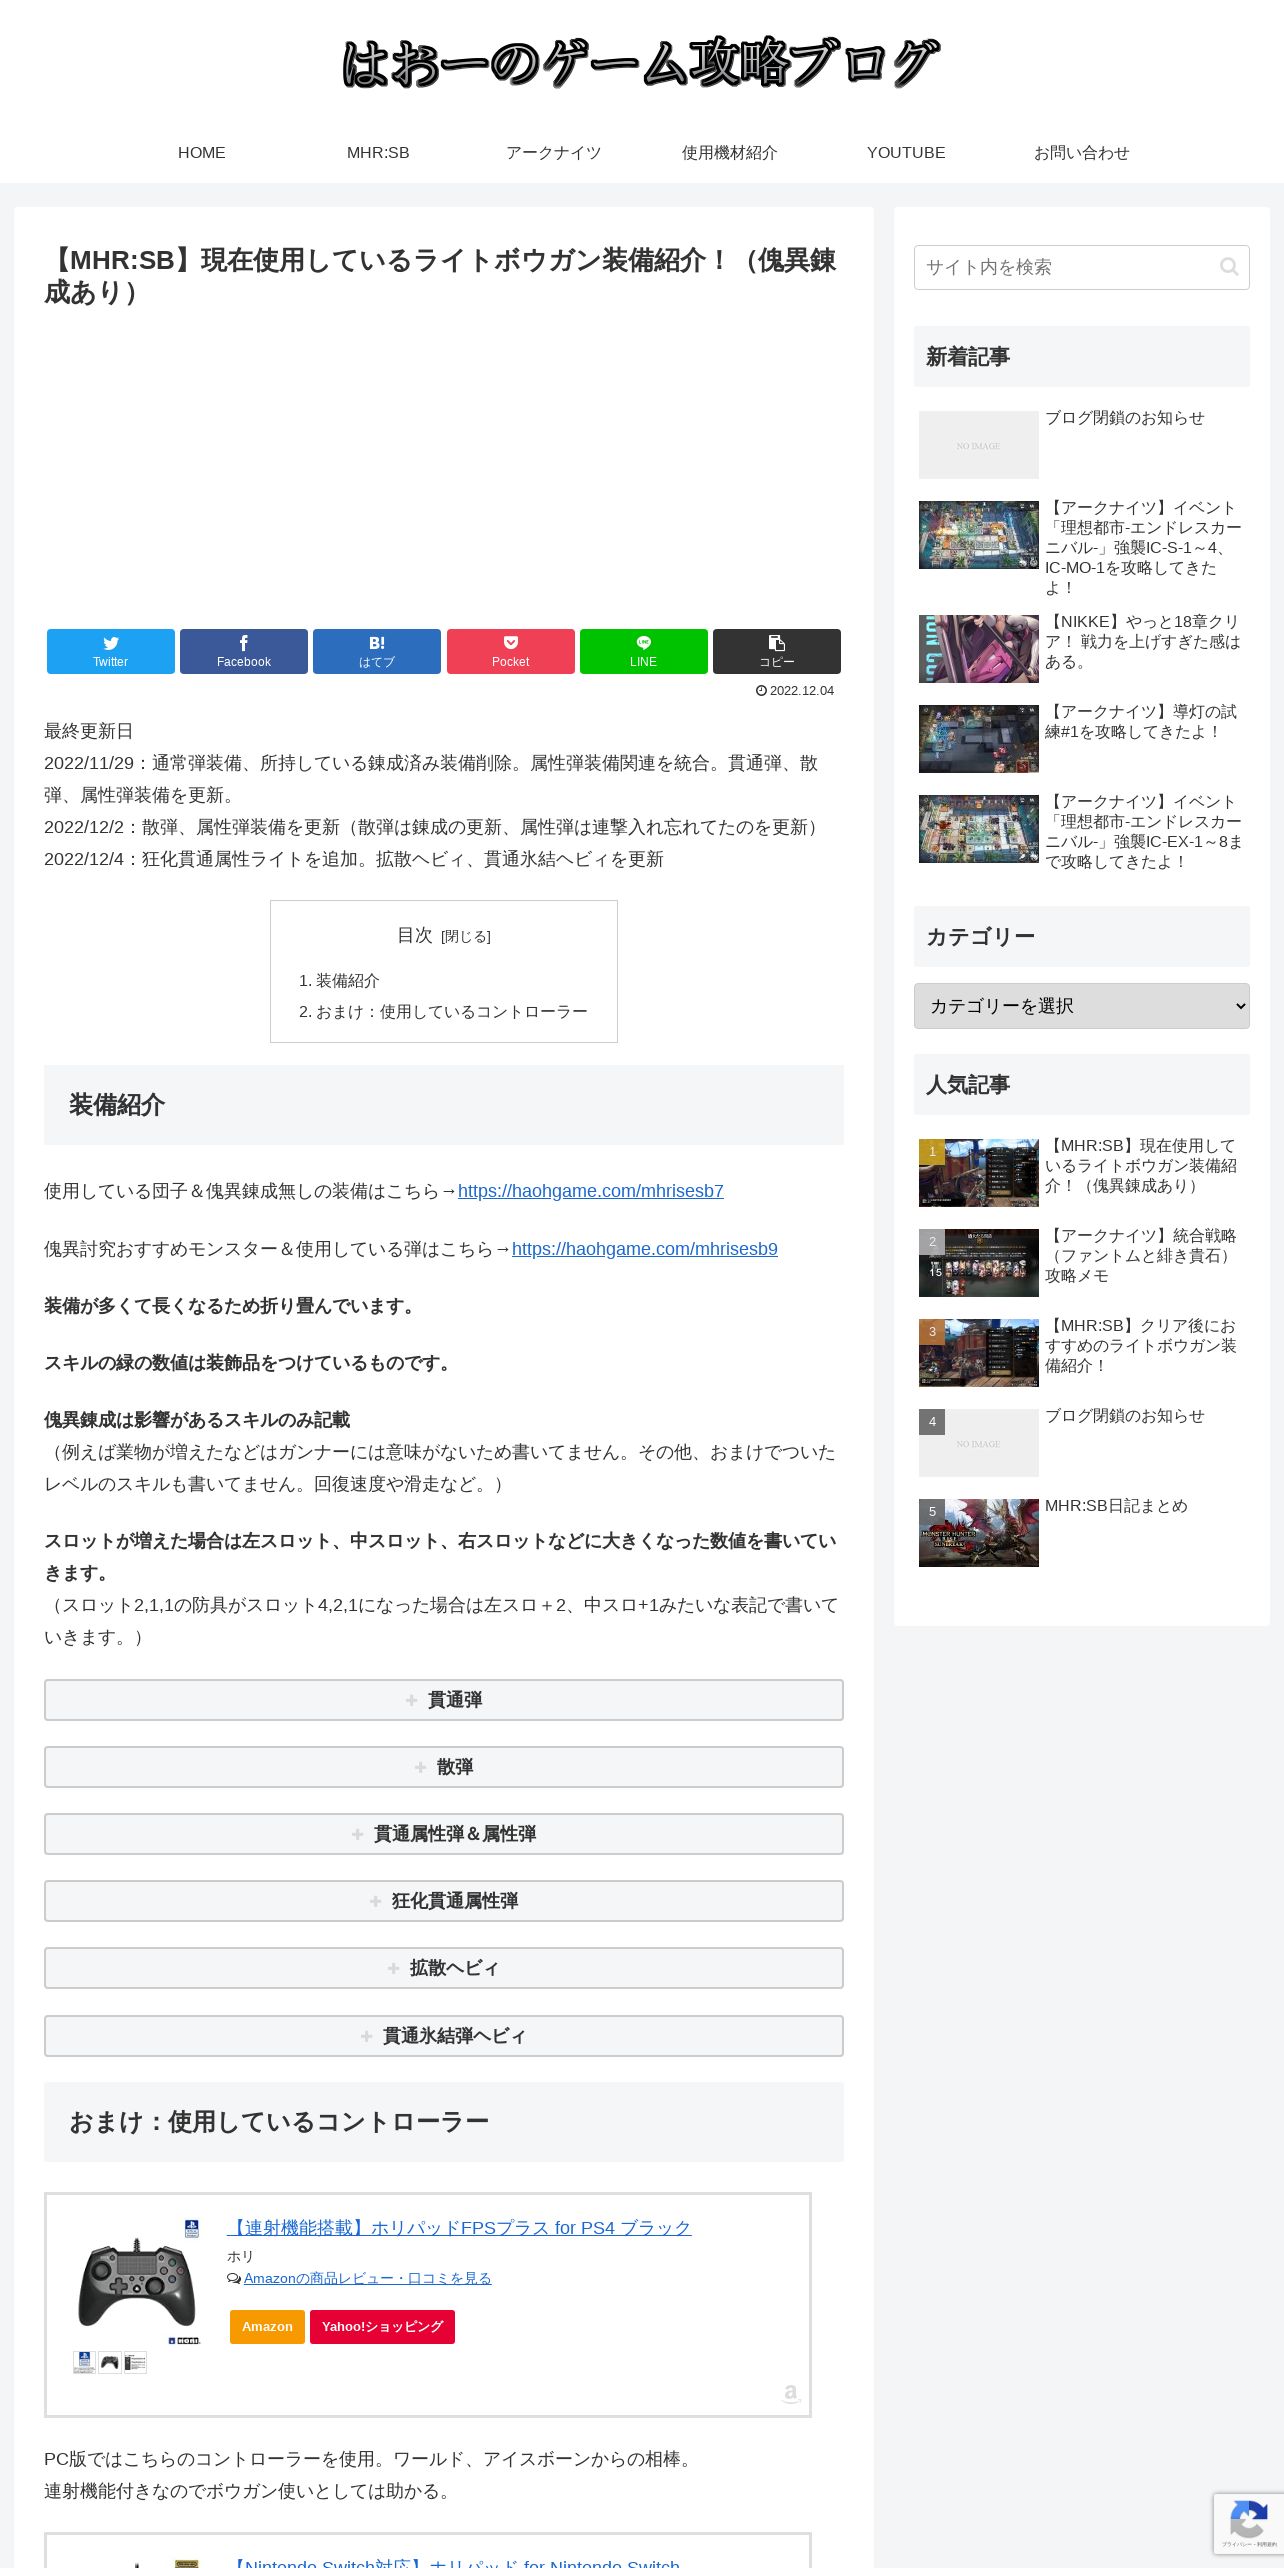Click the search magnifier icon
This screenshot has width=1284, height=2568.
point(1229,267)
